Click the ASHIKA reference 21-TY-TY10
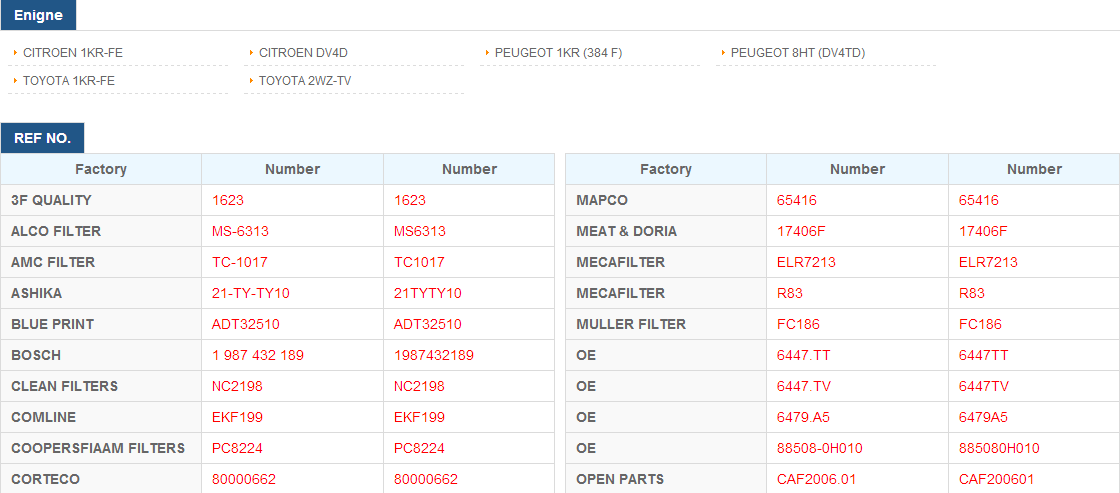The height and width of the screenshot is (493, 1120). 251,293
